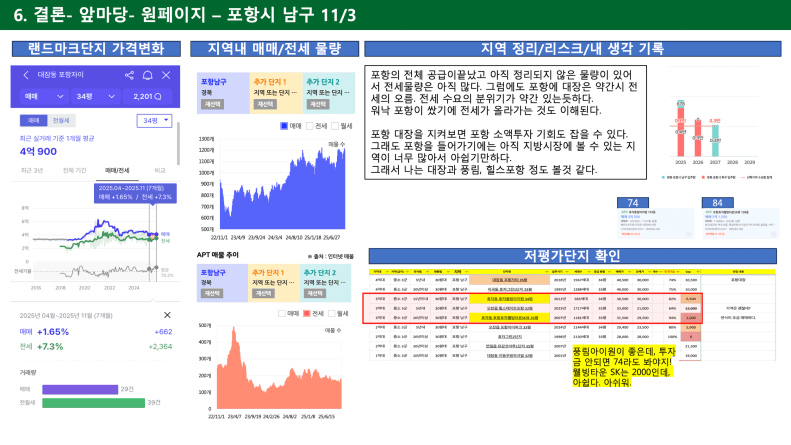Screen dimensions: 791x445
Task: Toggle the 월세 checkbox on the orange chart
Action: [x=331, y=313]
